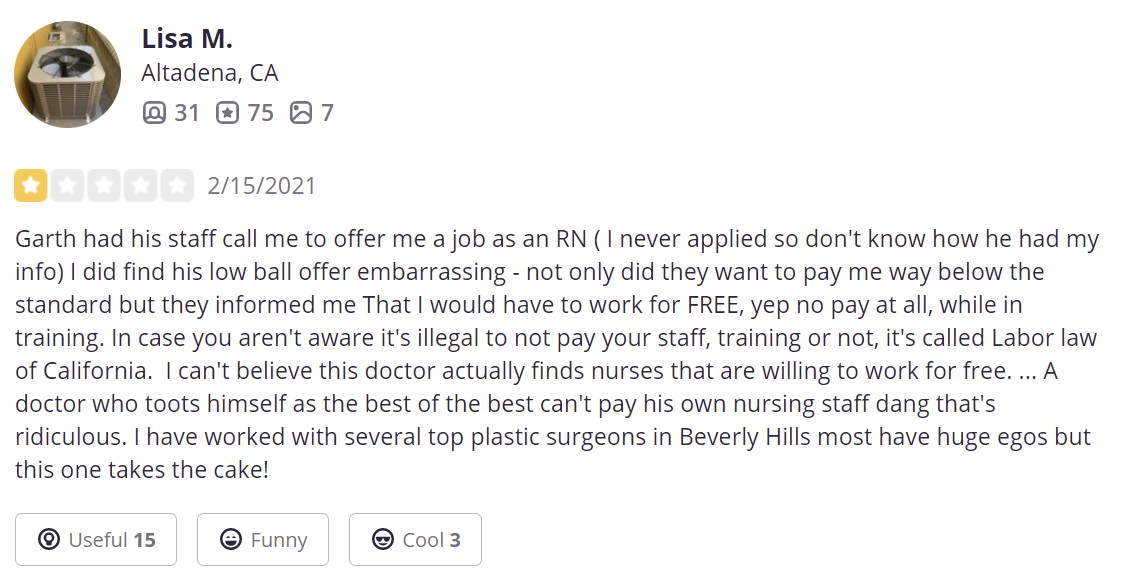Click the third empty rating star

point(104,185)
